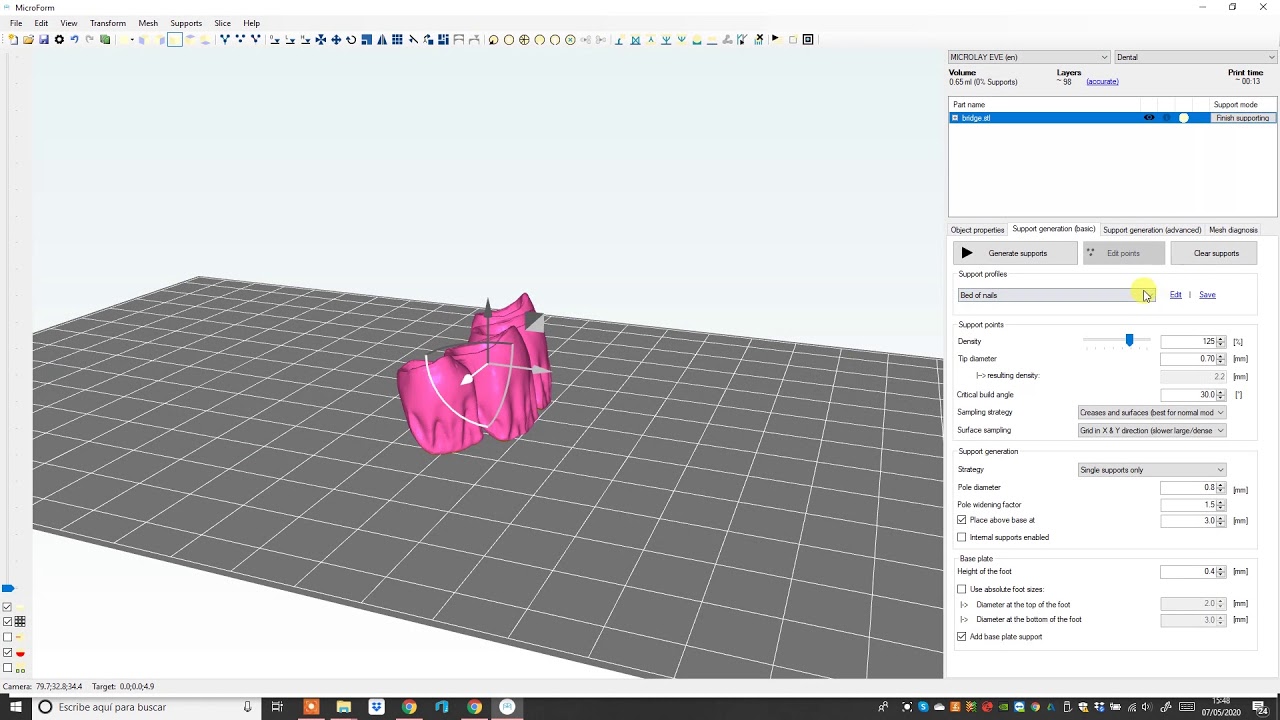Undo the last action with the blue arrow
Viewport: 1280px width, 720px height.
tap(74, 40)
